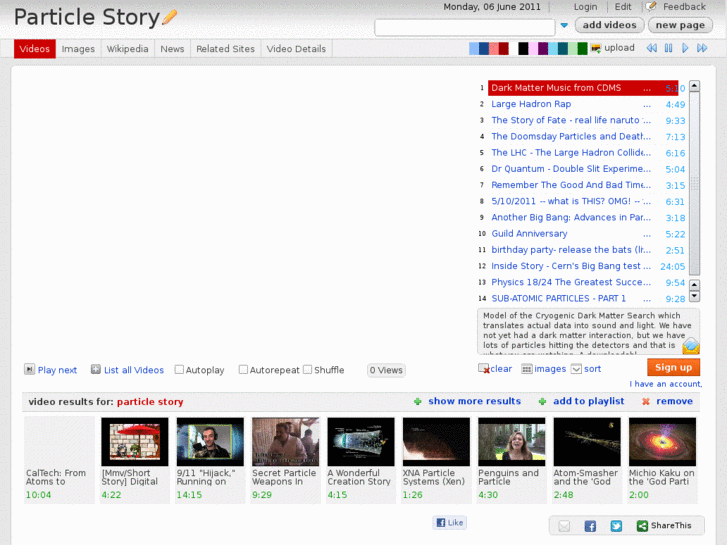This screenshot has width=727, height=545.
Task: Click the green plus next to add to playlist
Action: click(542, 402)
